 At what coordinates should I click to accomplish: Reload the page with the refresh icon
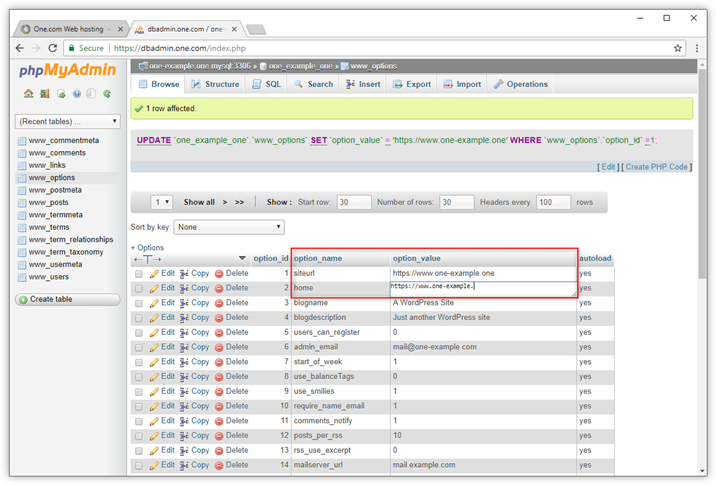click(x=53, y=48)
